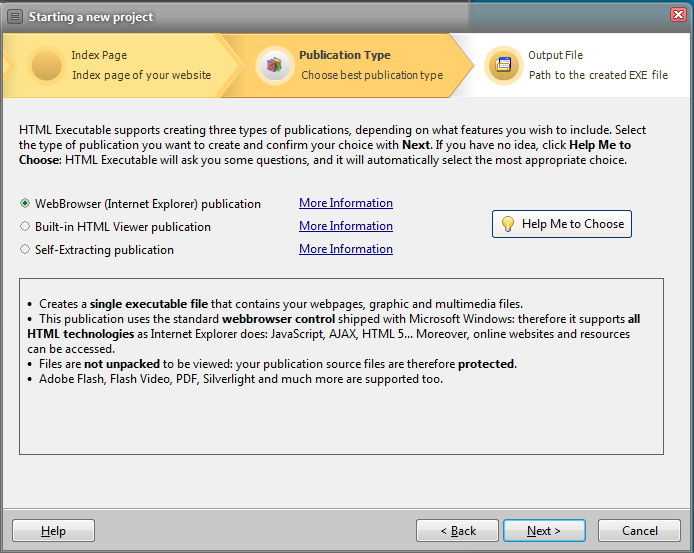Viewport: 694px width, 553px height.
Task: Click the light bulb icon on Help button
Action: point(508,224)
